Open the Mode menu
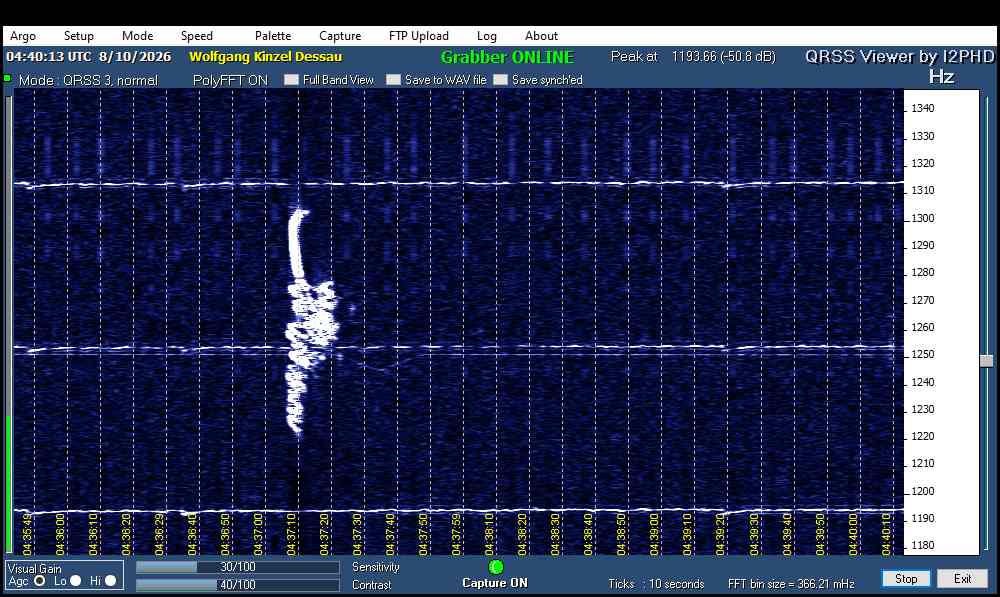The width and height of the screenshot is (1000, 597). click(137, 36)
